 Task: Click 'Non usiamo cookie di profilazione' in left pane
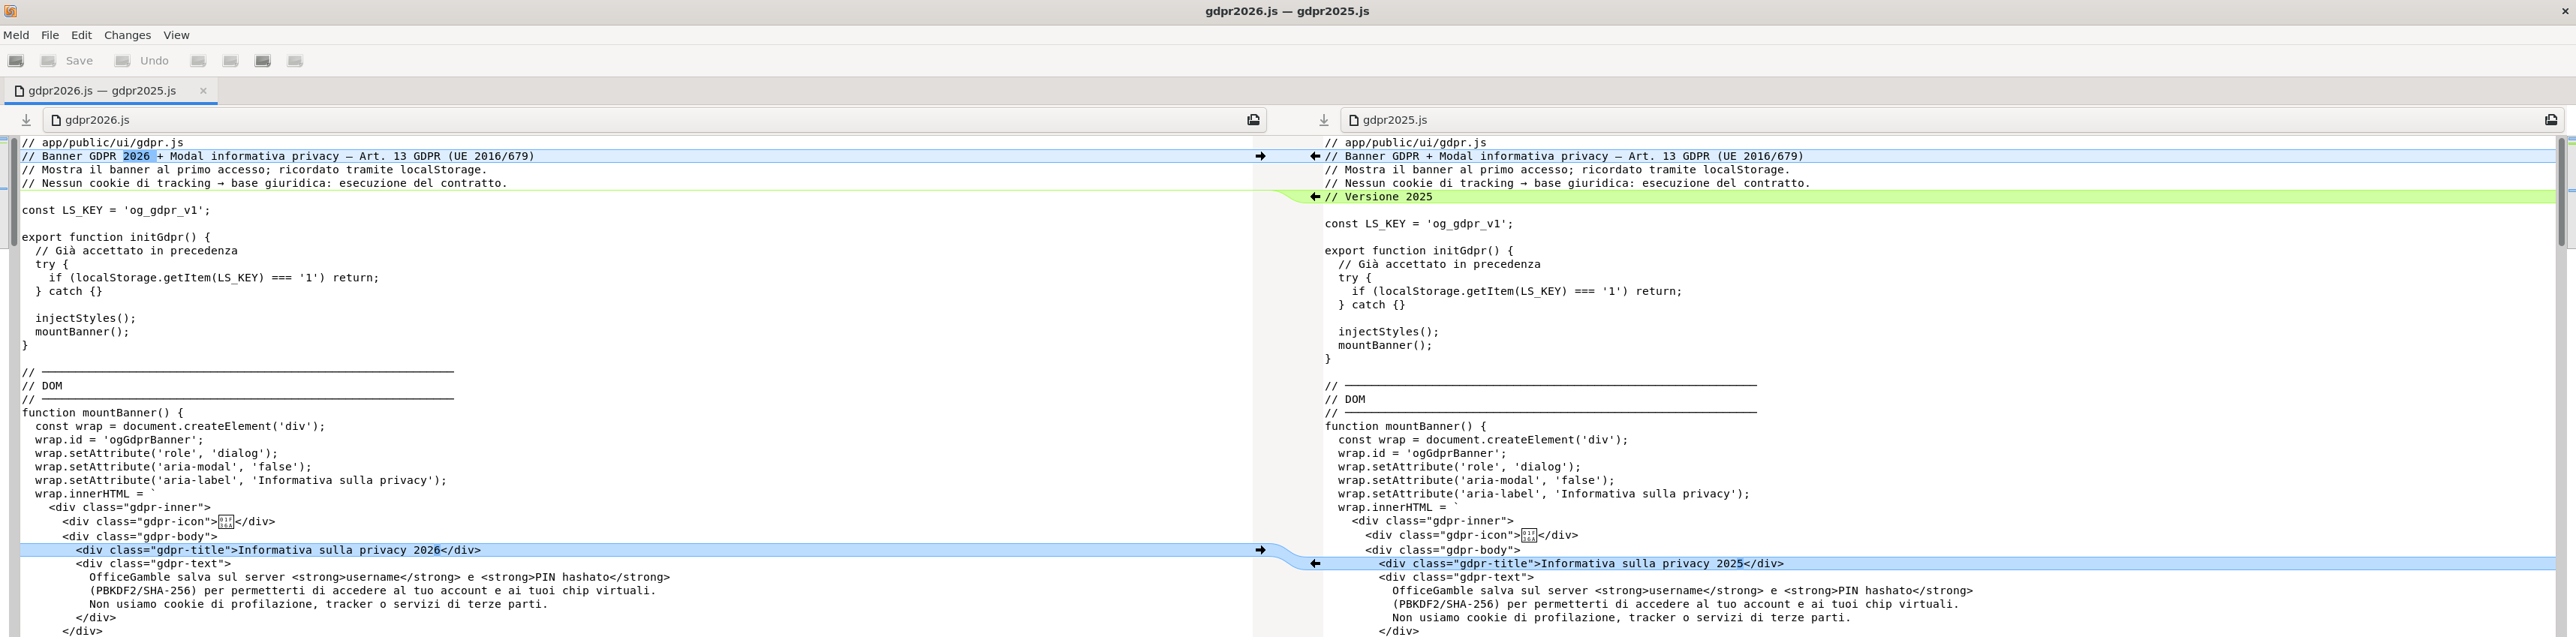[318, 604]
